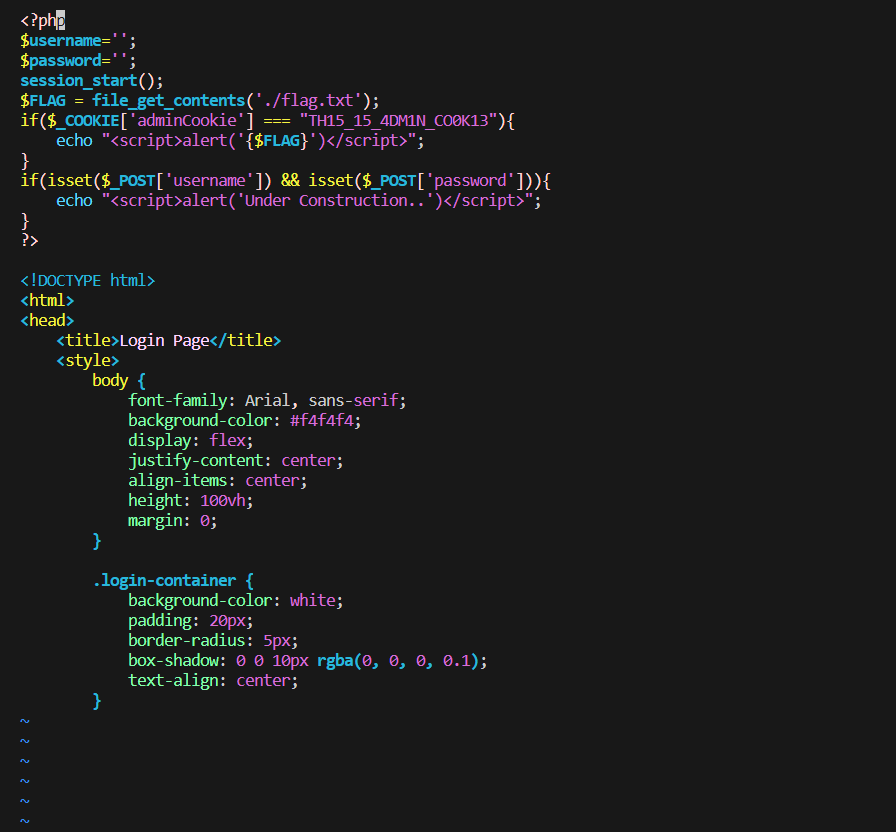This screenshot has width=896, height=832.
Task: Click the background-color: white line
Action: click(x=235, y=601)
